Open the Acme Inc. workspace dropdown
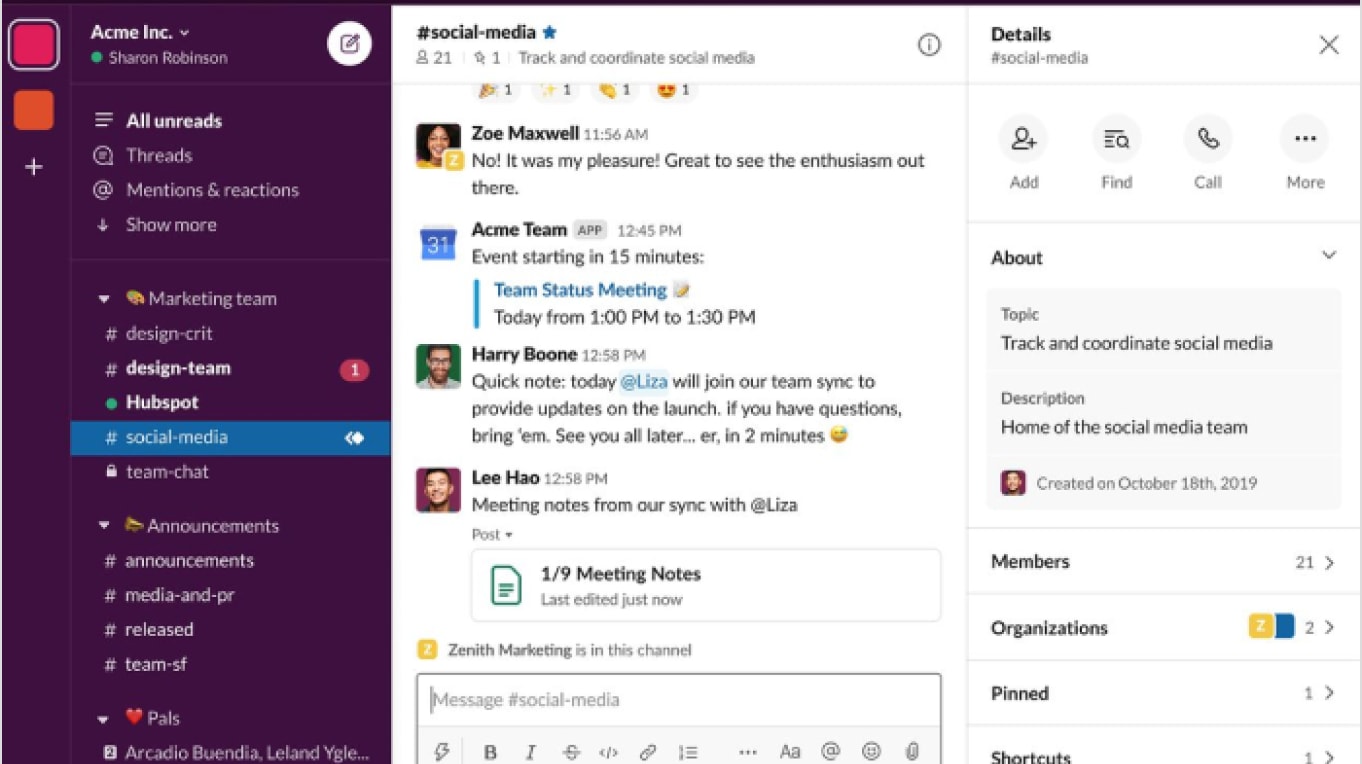The height and width of the screenshot is (764, 1362). pos(140,32)
